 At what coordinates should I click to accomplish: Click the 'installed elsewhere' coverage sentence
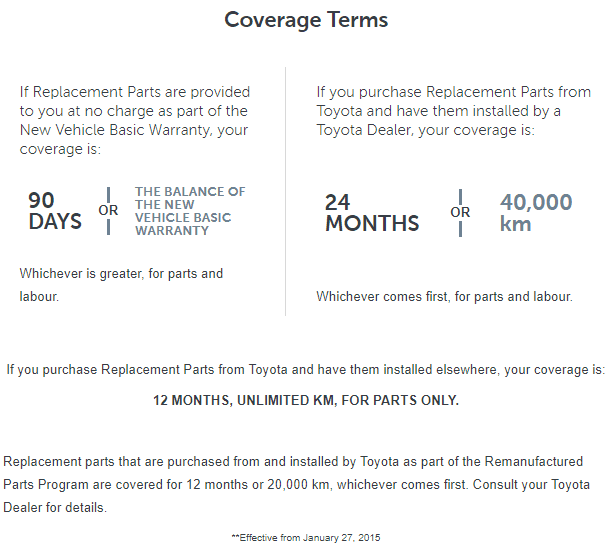[x=306, y=370]
